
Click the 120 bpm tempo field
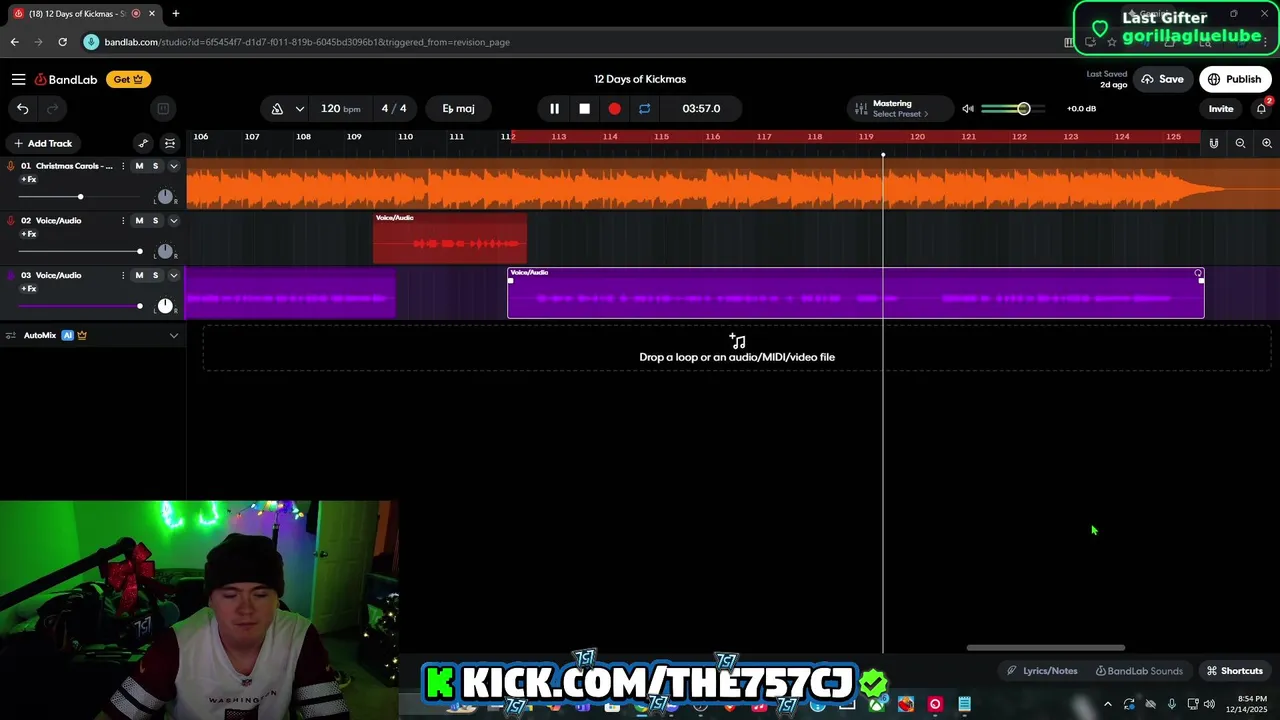click(340, 108)
